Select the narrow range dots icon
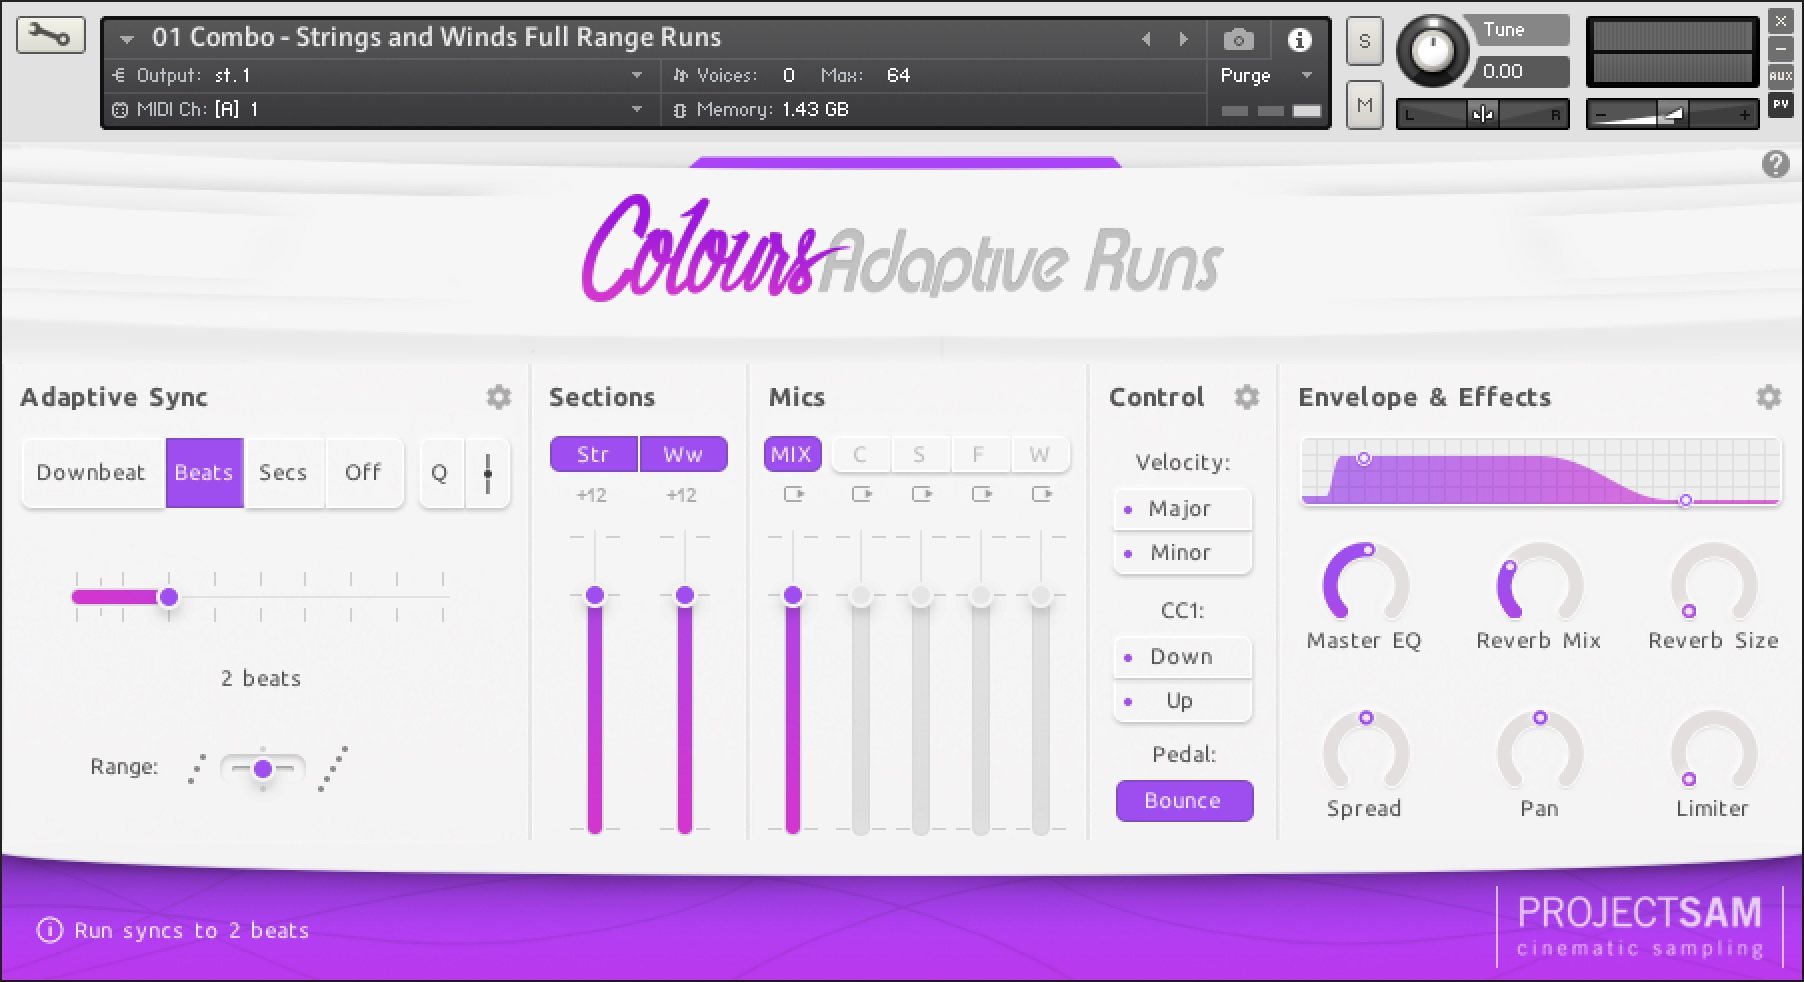Viewport: 1804px width, 982px height. tap(197, 769)
